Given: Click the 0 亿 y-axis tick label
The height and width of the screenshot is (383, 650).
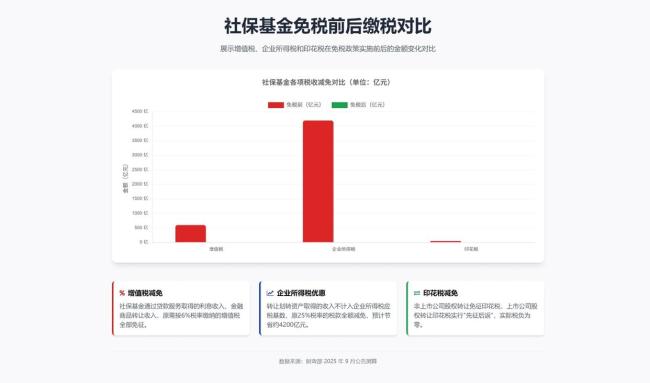Looking at the screenshot, I should [x=143, y=242].
